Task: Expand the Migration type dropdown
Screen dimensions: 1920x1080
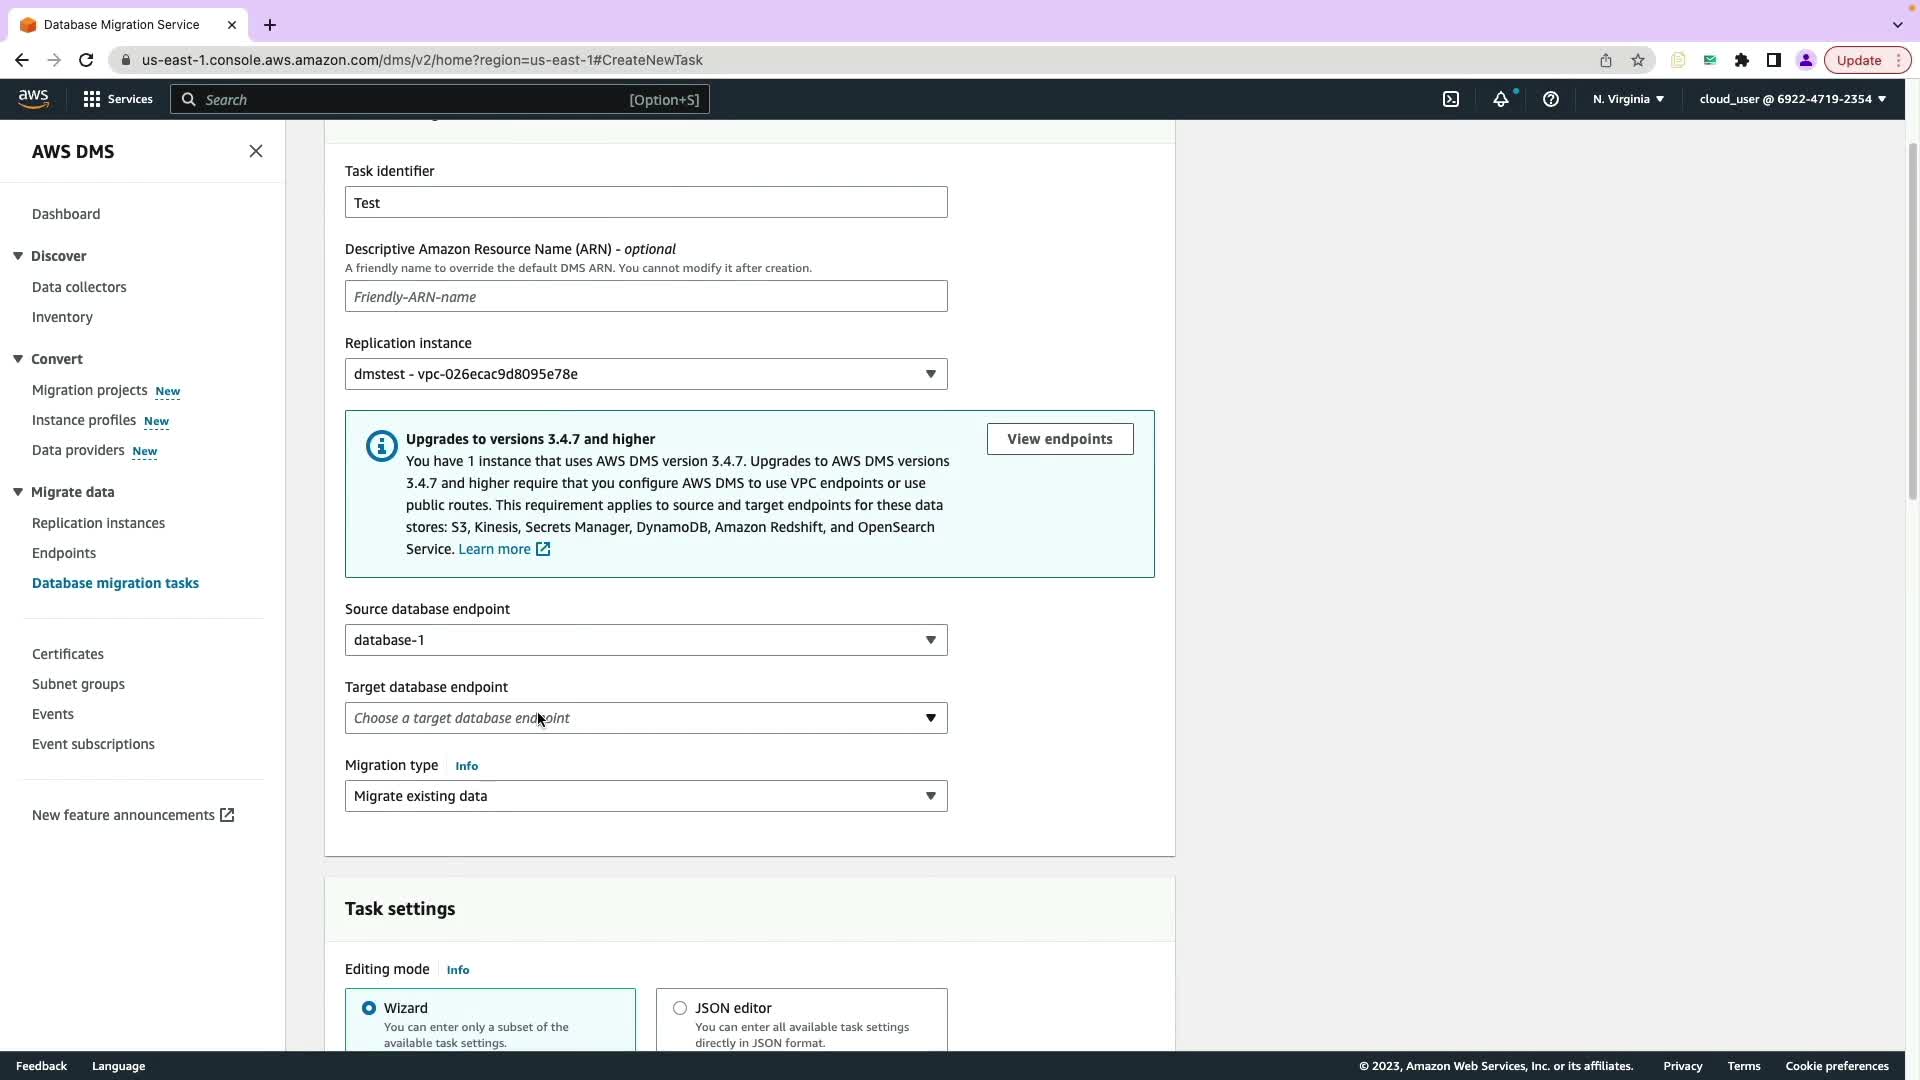Action: tap(646, 796)
